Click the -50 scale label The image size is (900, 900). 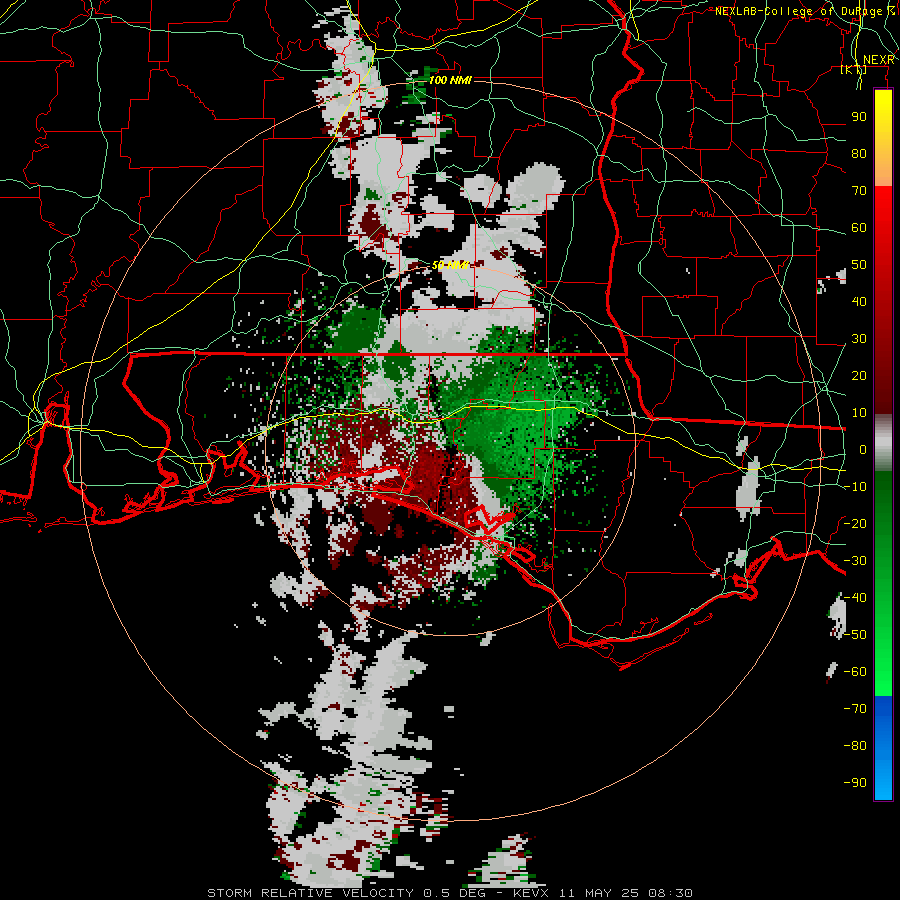[x=855, y=634]
